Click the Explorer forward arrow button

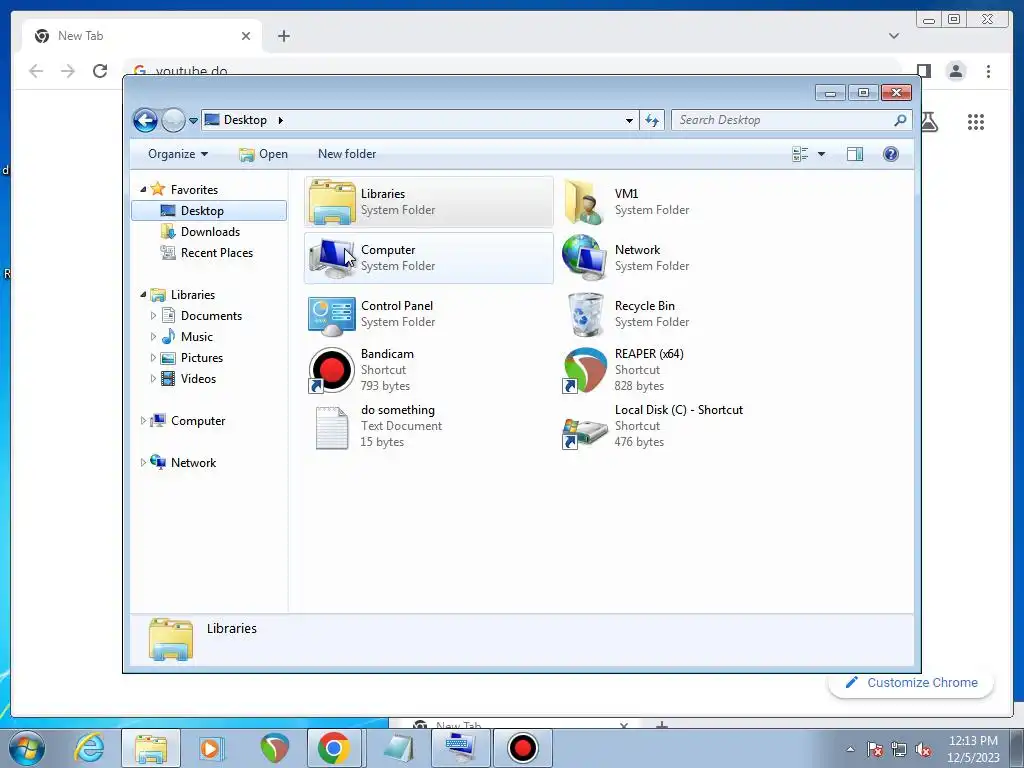coord(173,120)
